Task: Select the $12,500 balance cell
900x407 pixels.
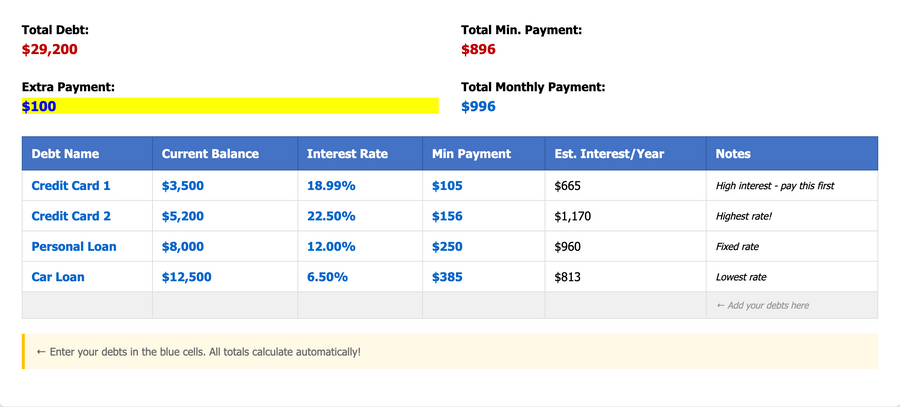Action: (x=225, y=277)
